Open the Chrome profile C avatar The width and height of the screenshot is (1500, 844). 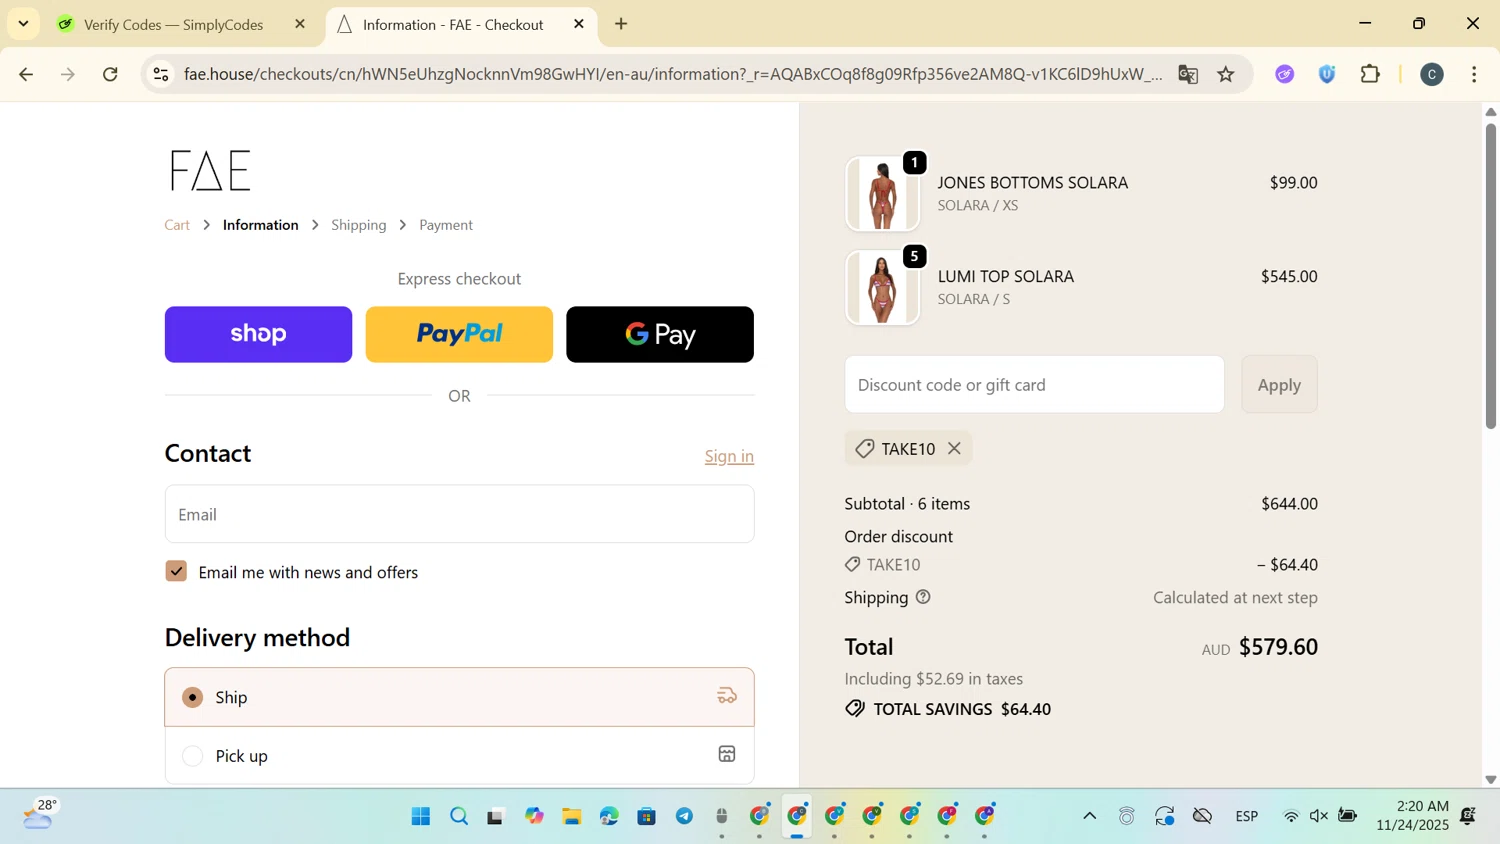1432,74
